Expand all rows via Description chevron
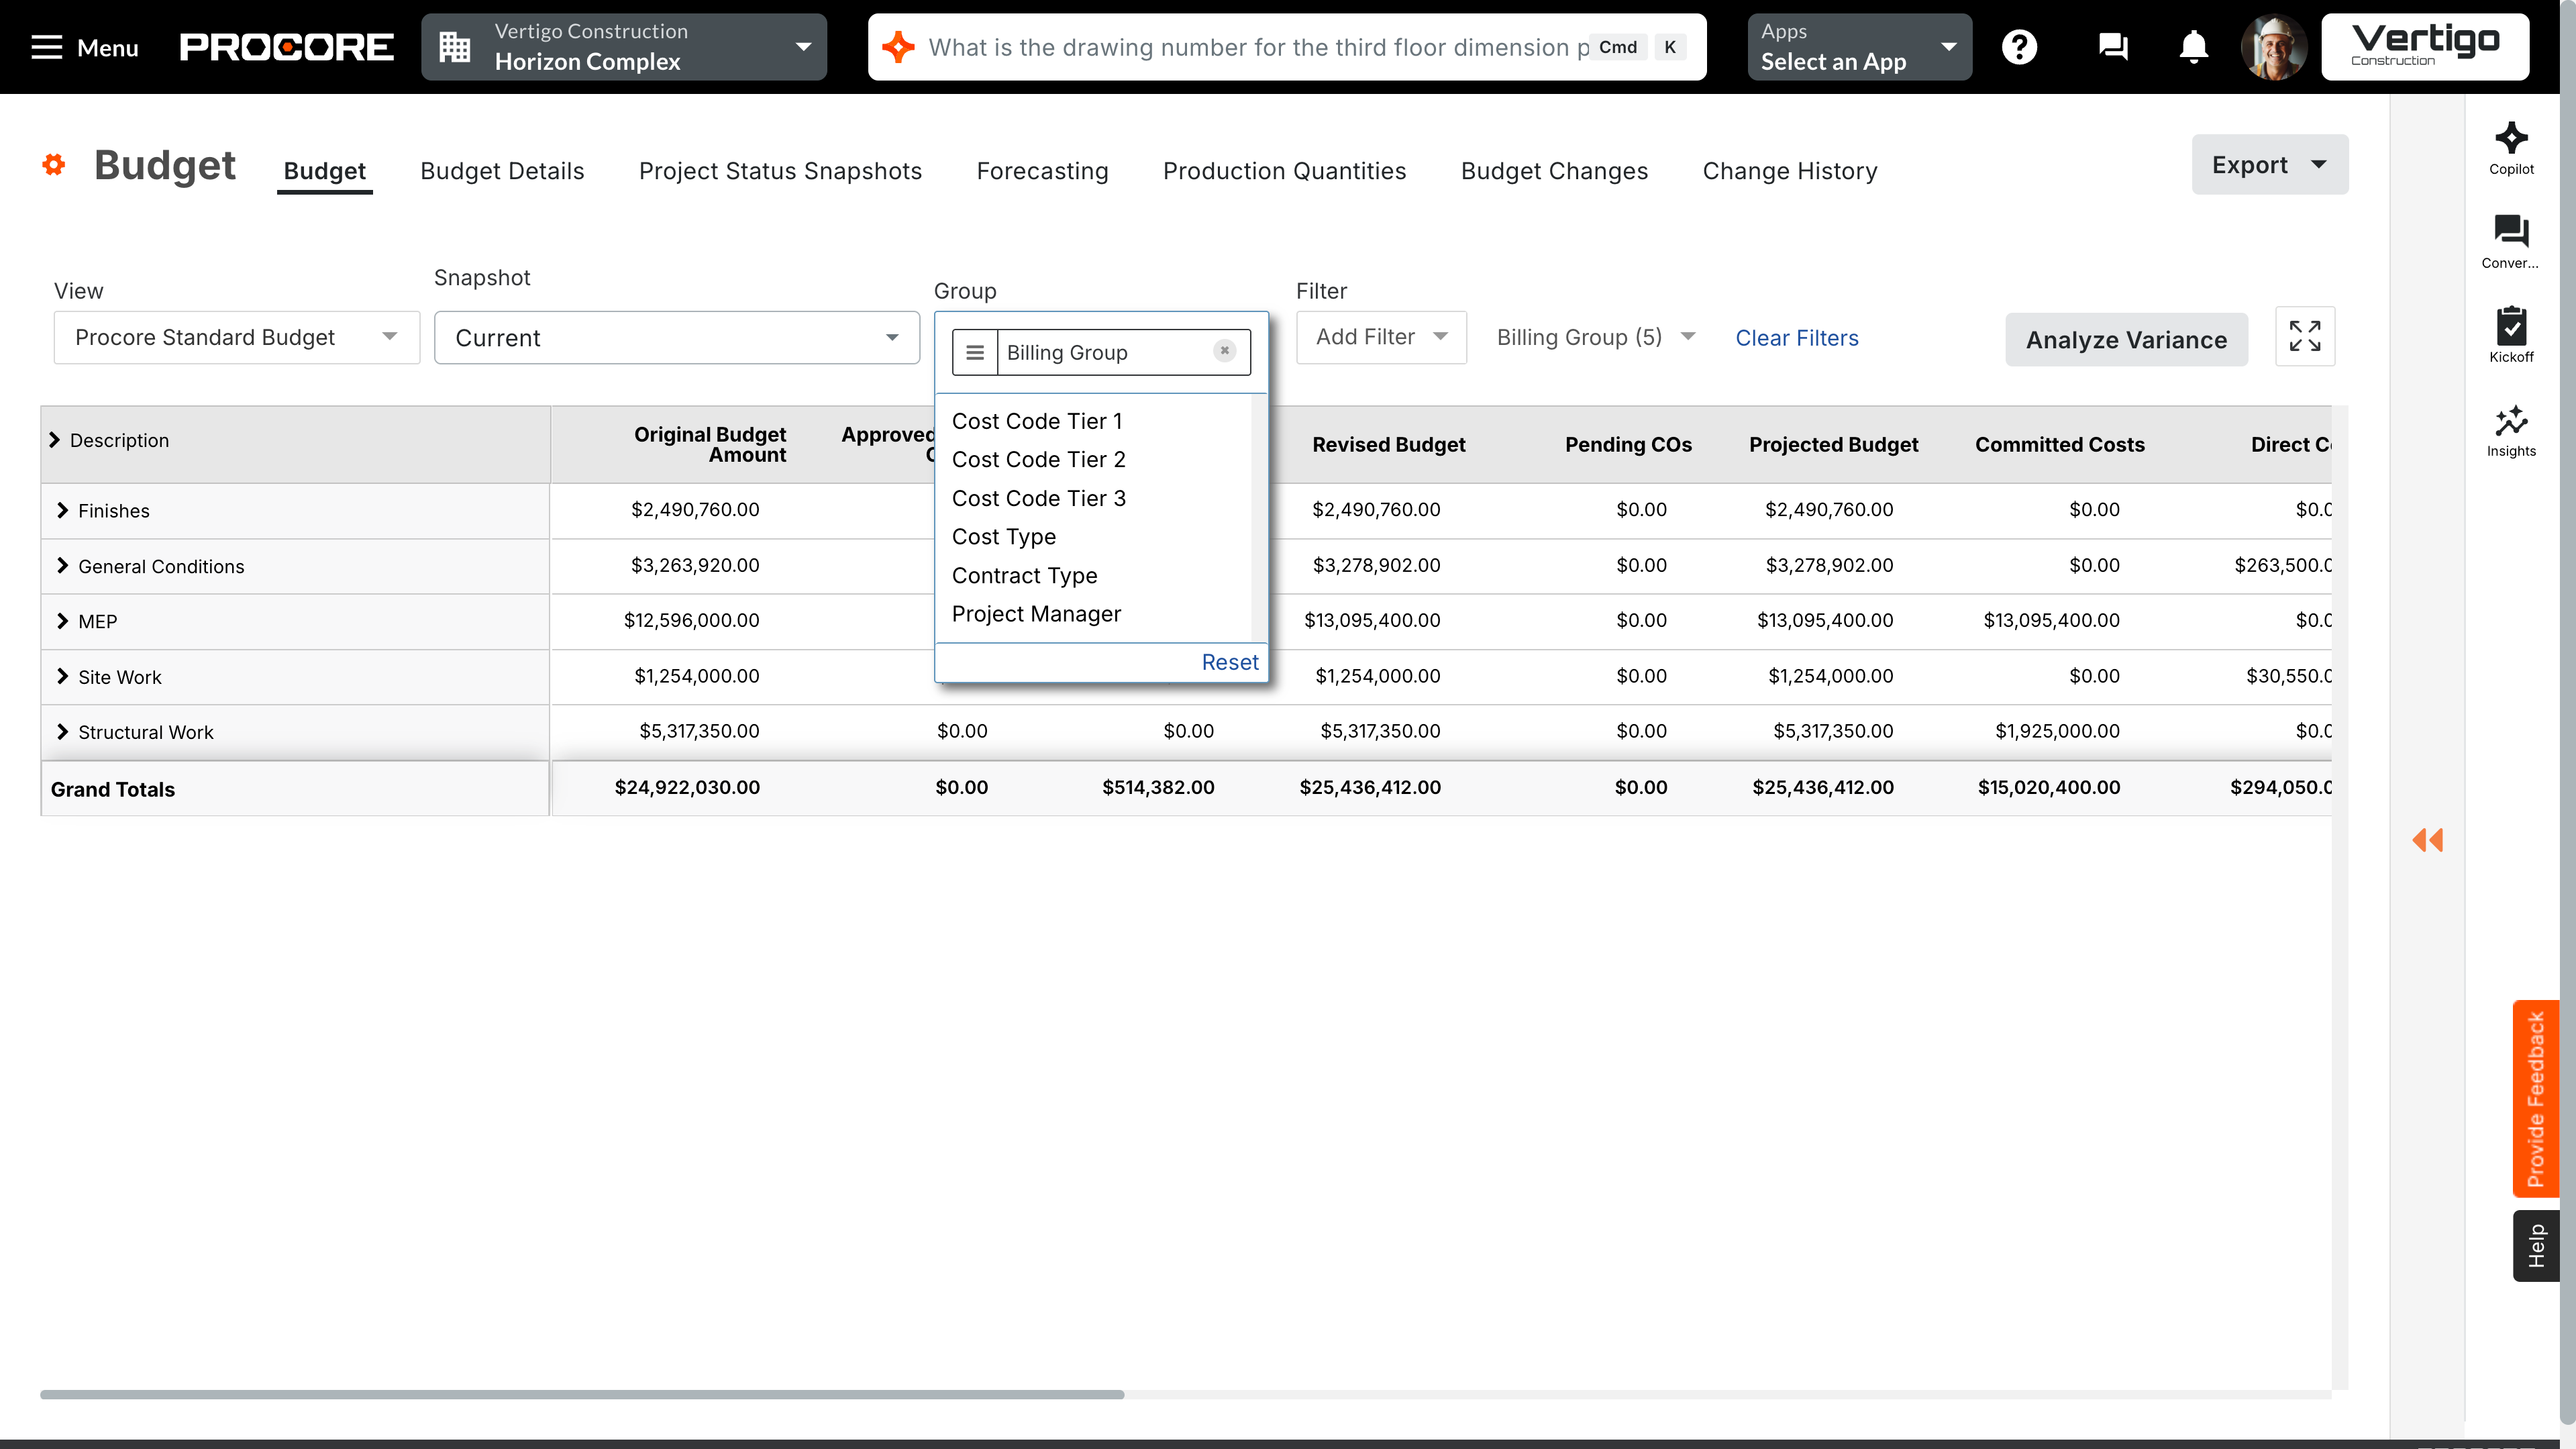This screenshot has height=1449, width=2576. tap(55, 440)
